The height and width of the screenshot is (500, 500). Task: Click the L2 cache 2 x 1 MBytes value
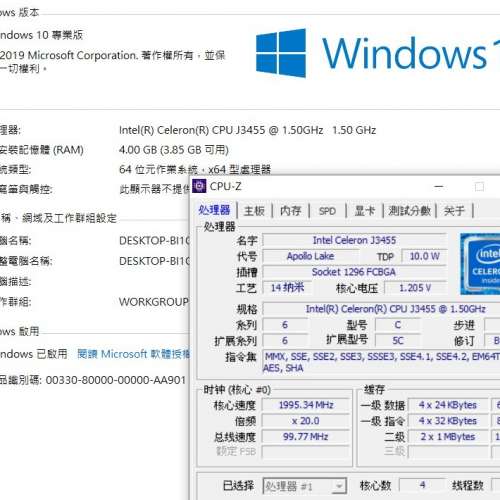point(448,437)
